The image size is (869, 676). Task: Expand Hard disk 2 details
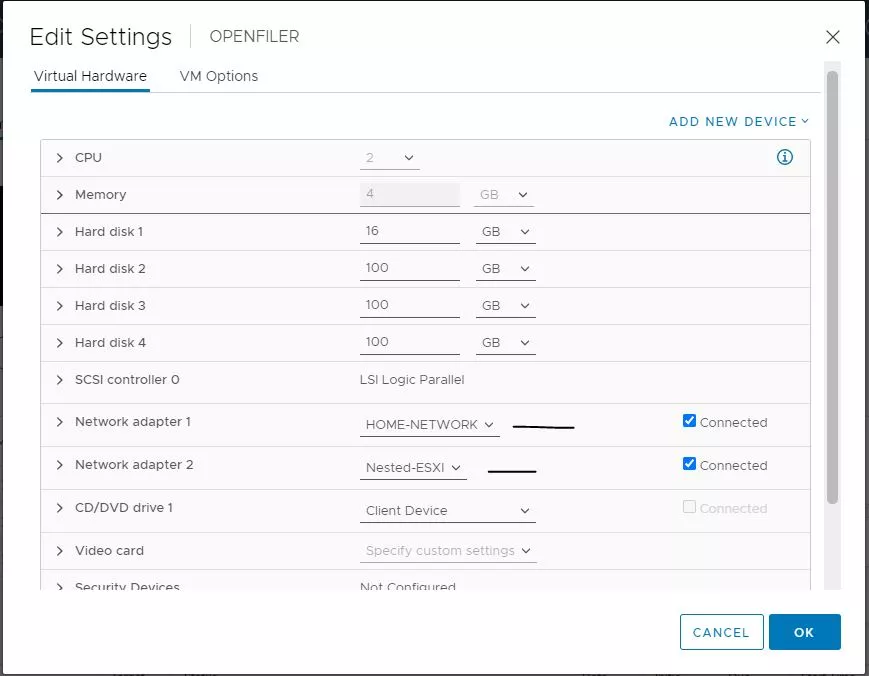coord(59,269)
